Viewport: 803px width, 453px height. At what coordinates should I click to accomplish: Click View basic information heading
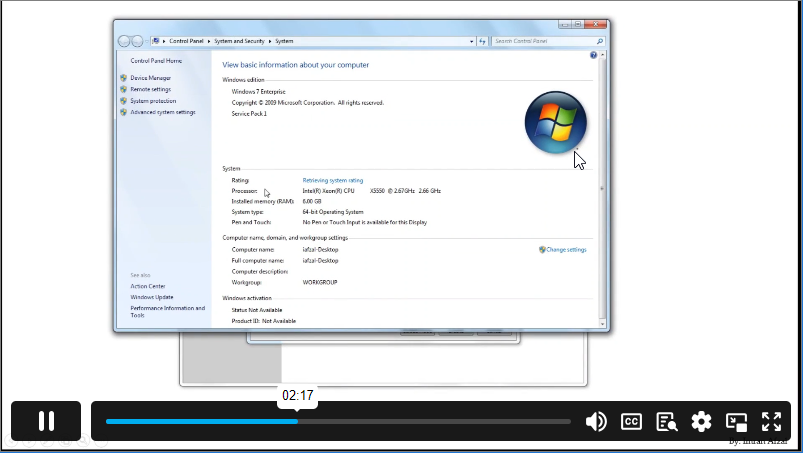295,65
